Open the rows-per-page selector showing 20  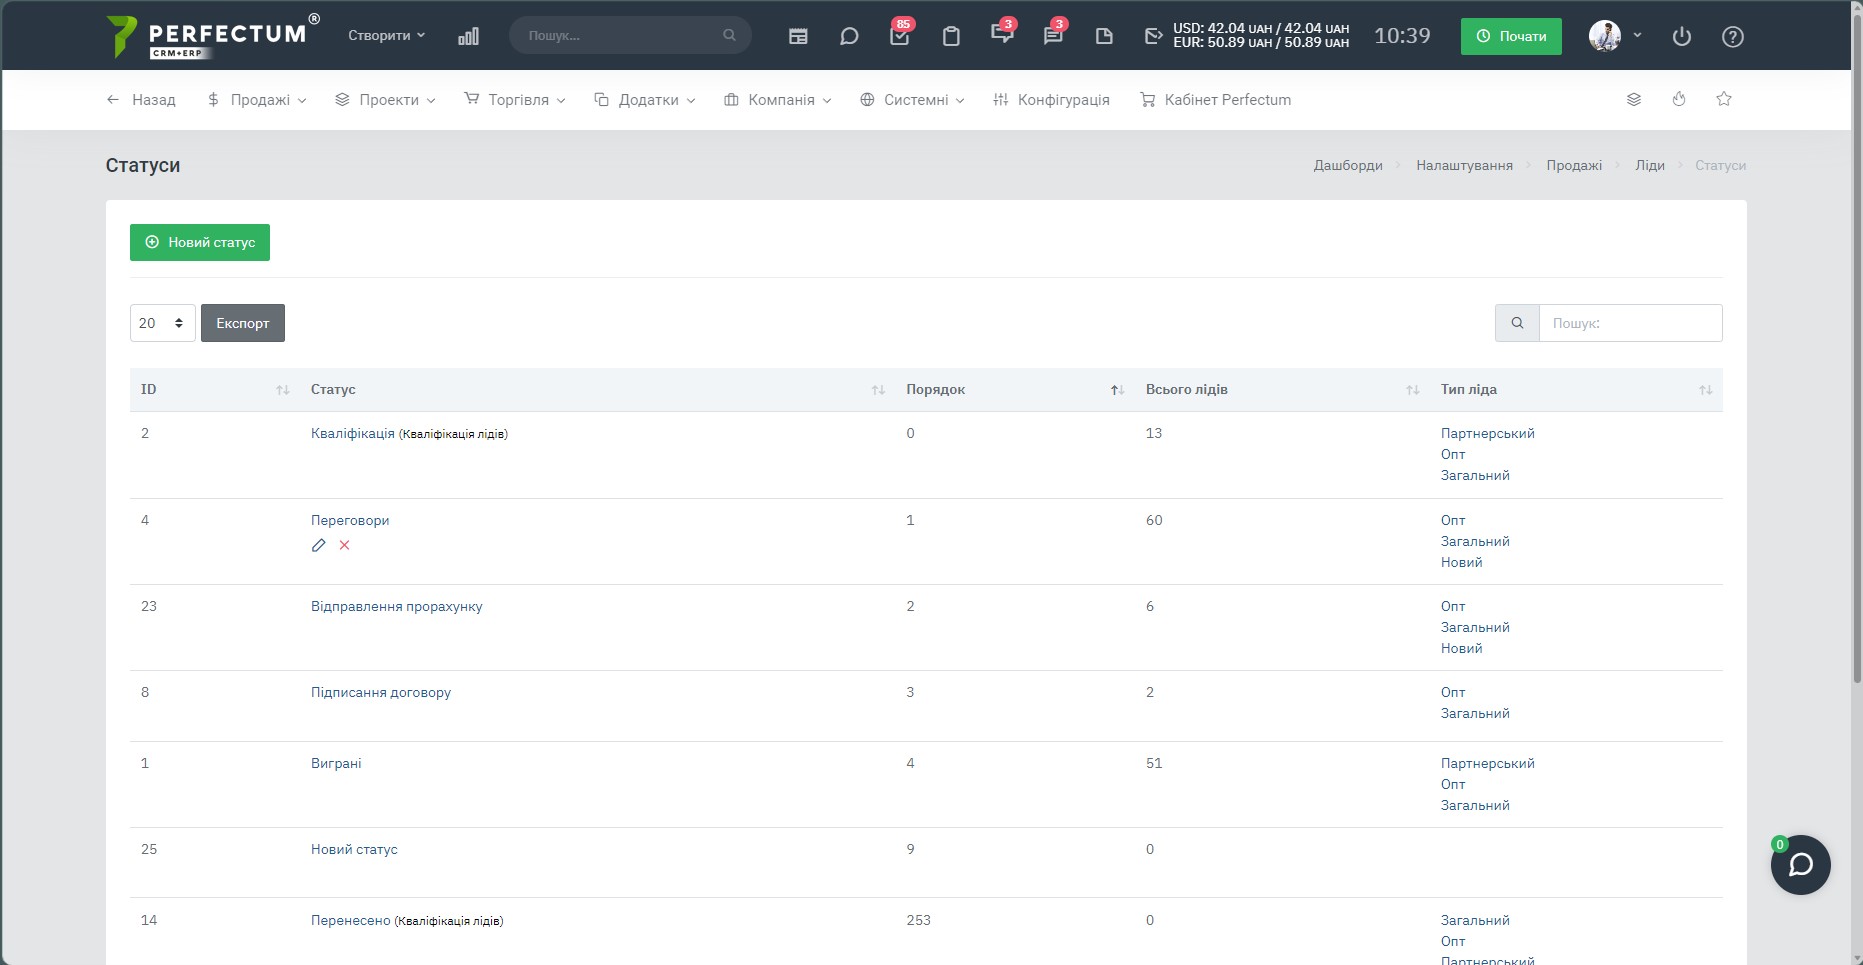[x=163, y=323]
